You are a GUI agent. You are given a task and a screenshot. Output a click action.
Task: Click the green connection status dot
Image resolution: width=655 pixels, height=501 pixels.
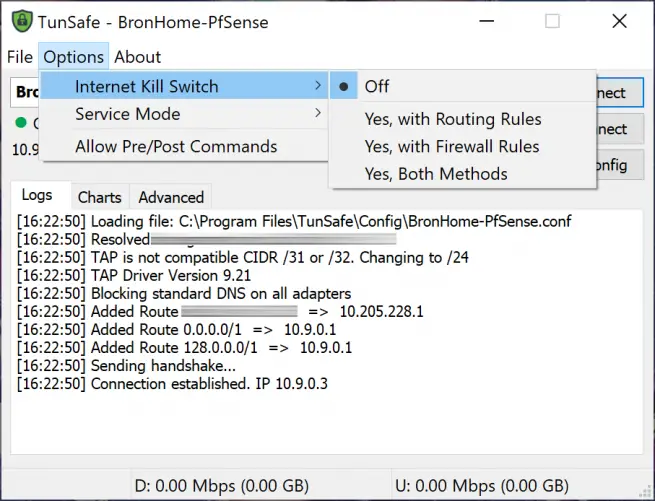(x=19, y=124)
